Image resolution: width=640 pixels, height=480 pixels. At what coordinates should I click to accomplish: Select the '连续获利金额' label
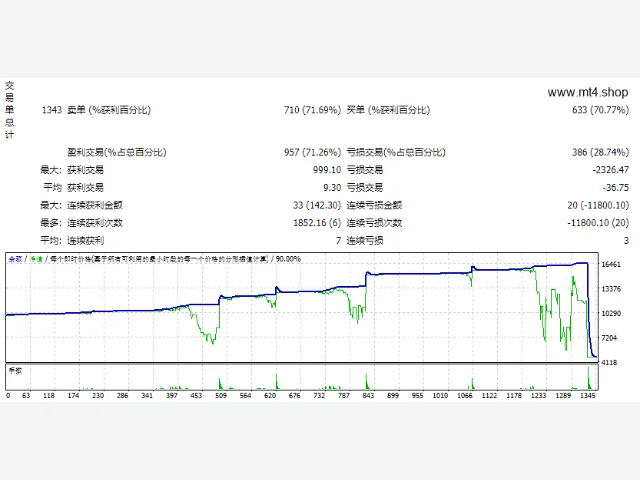pyautogui.click(x=95, y=205)
